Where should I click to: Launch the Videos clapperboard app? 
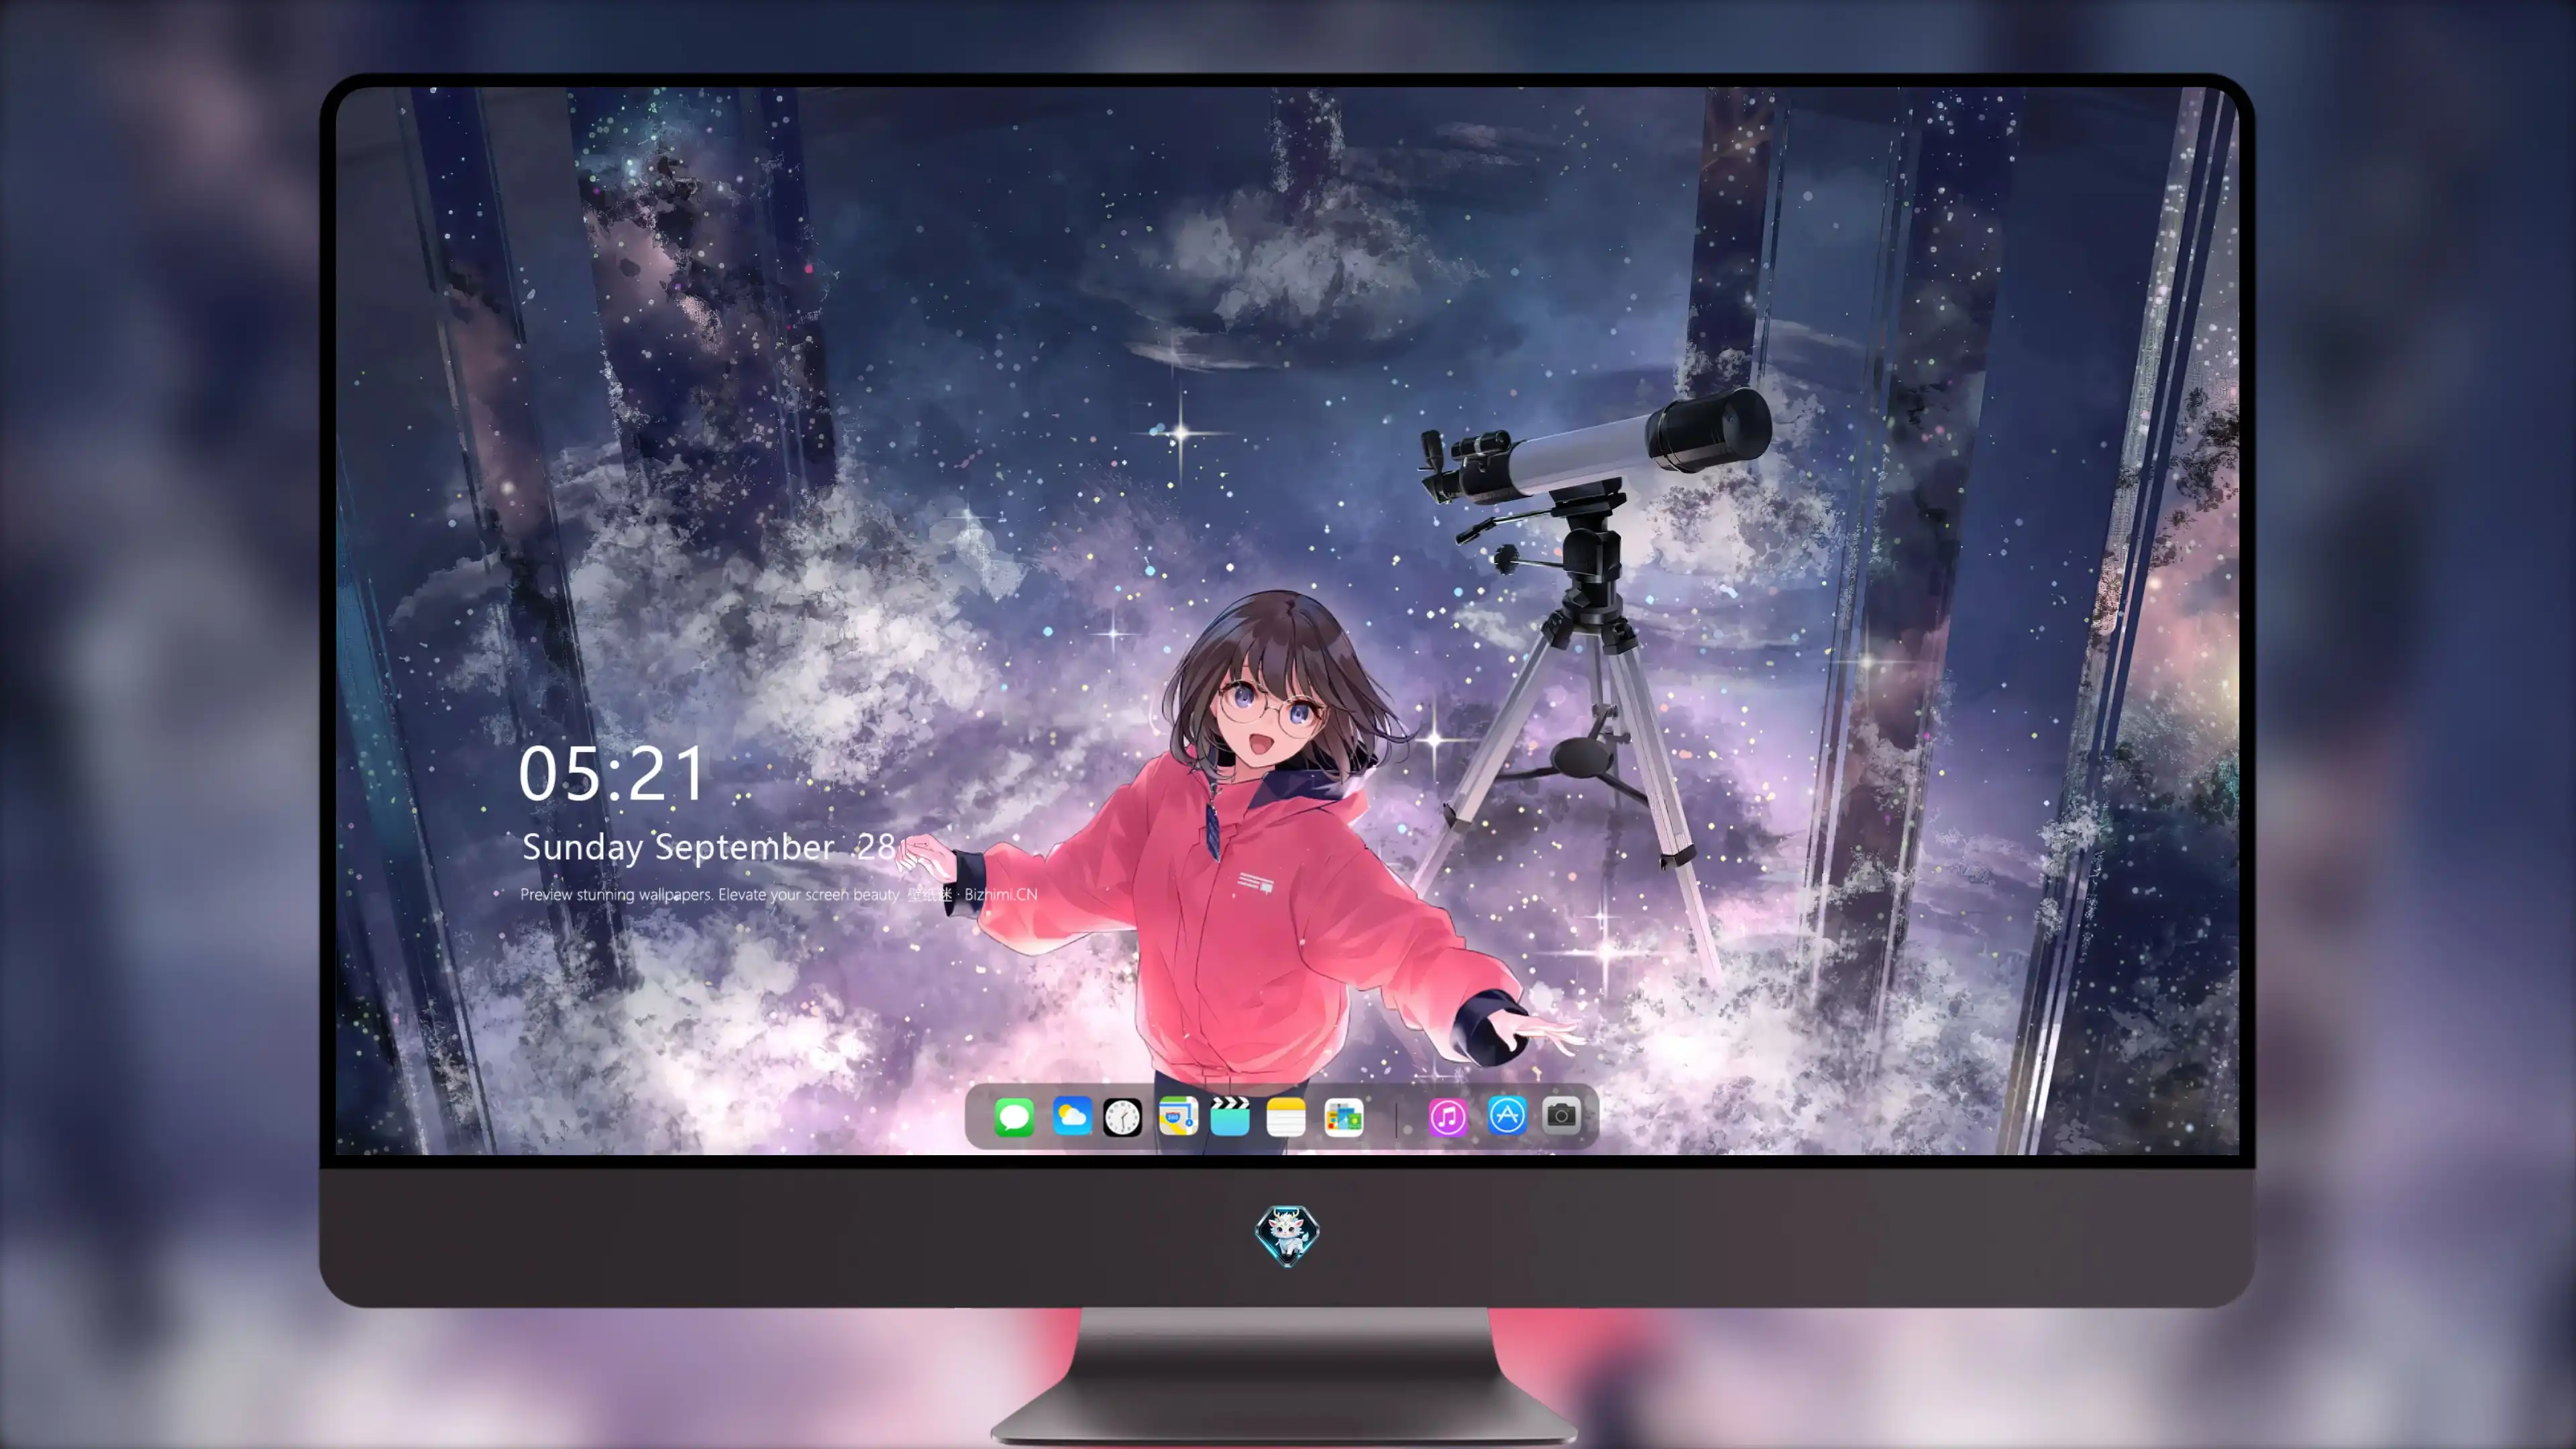pos(1230,1116)
